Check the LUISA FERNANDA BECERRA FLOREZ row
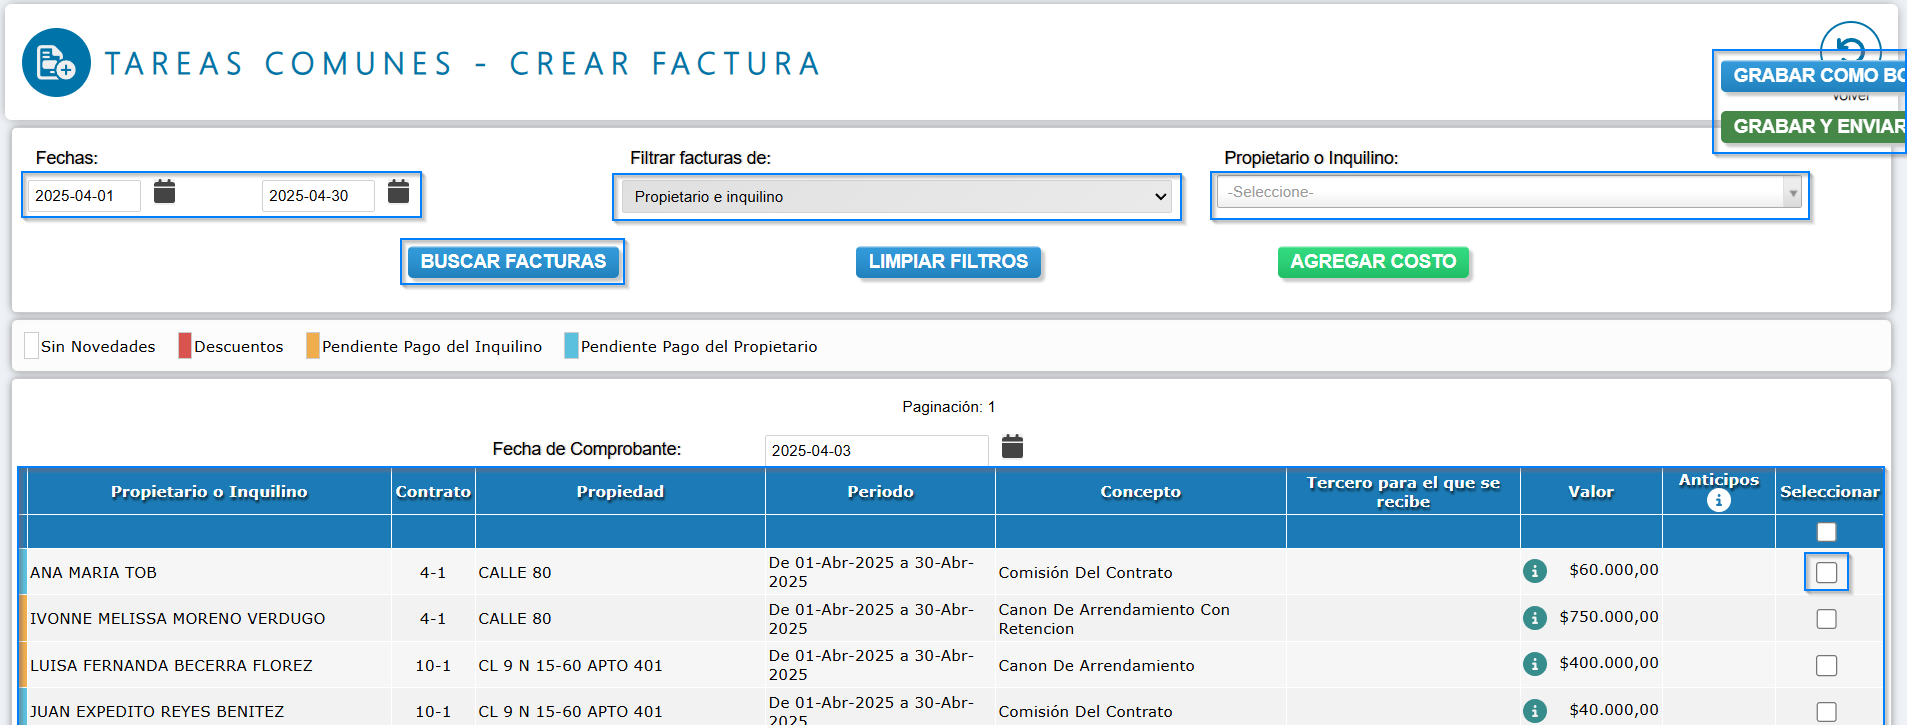The width and height of the screenshot is (1907, 725). (x=1826, y=666)
